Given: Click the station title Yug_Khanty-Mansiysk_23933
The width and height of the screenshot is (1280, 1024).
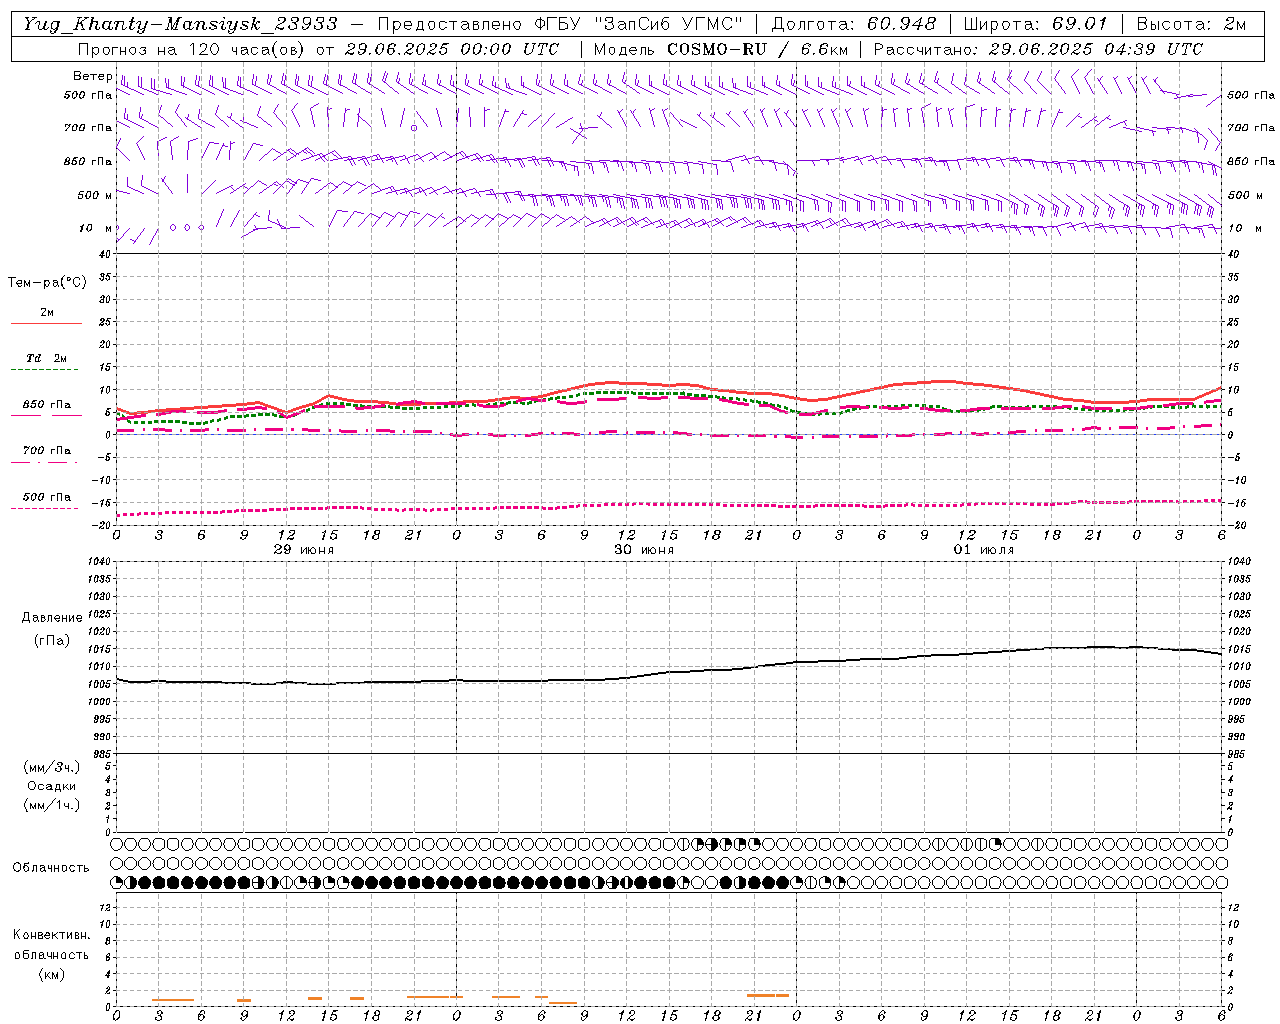Looking at the screenshot, I should (180, 24).
